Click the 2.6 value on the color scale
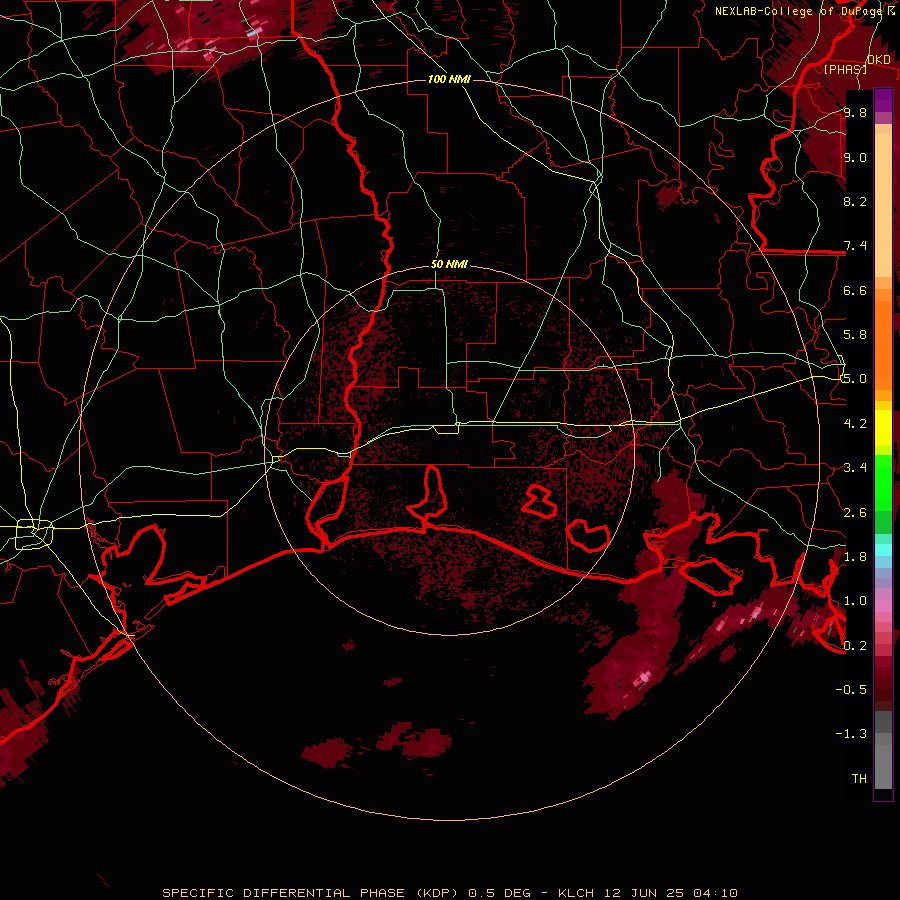The width and height of the screenshot is (900, 900). pyautogui.click(x=855, y=512)
